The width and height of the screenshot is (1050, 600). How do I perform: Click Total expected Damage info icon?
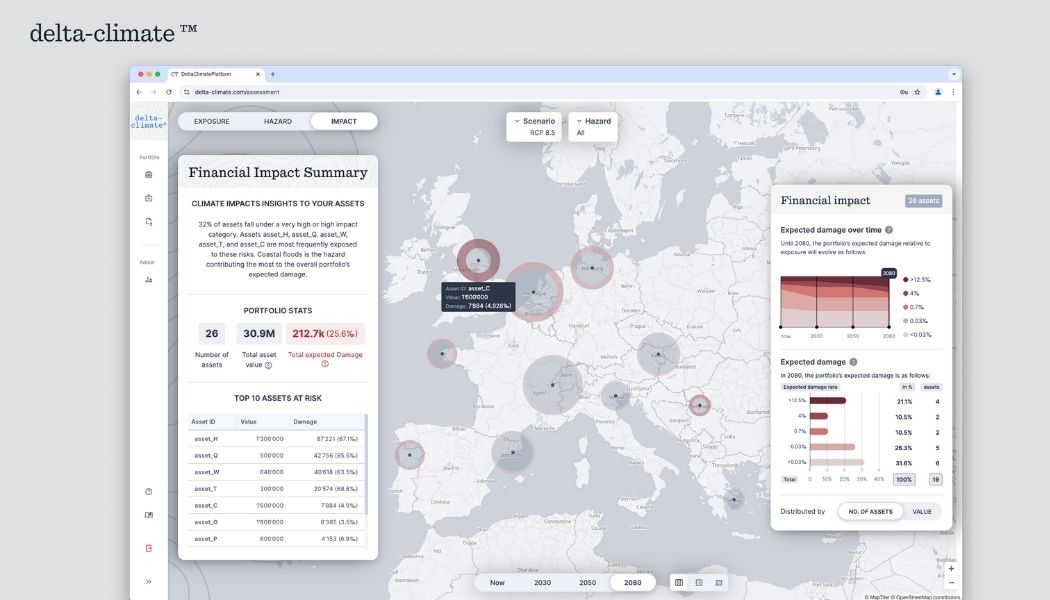click(x=325, y=364)
